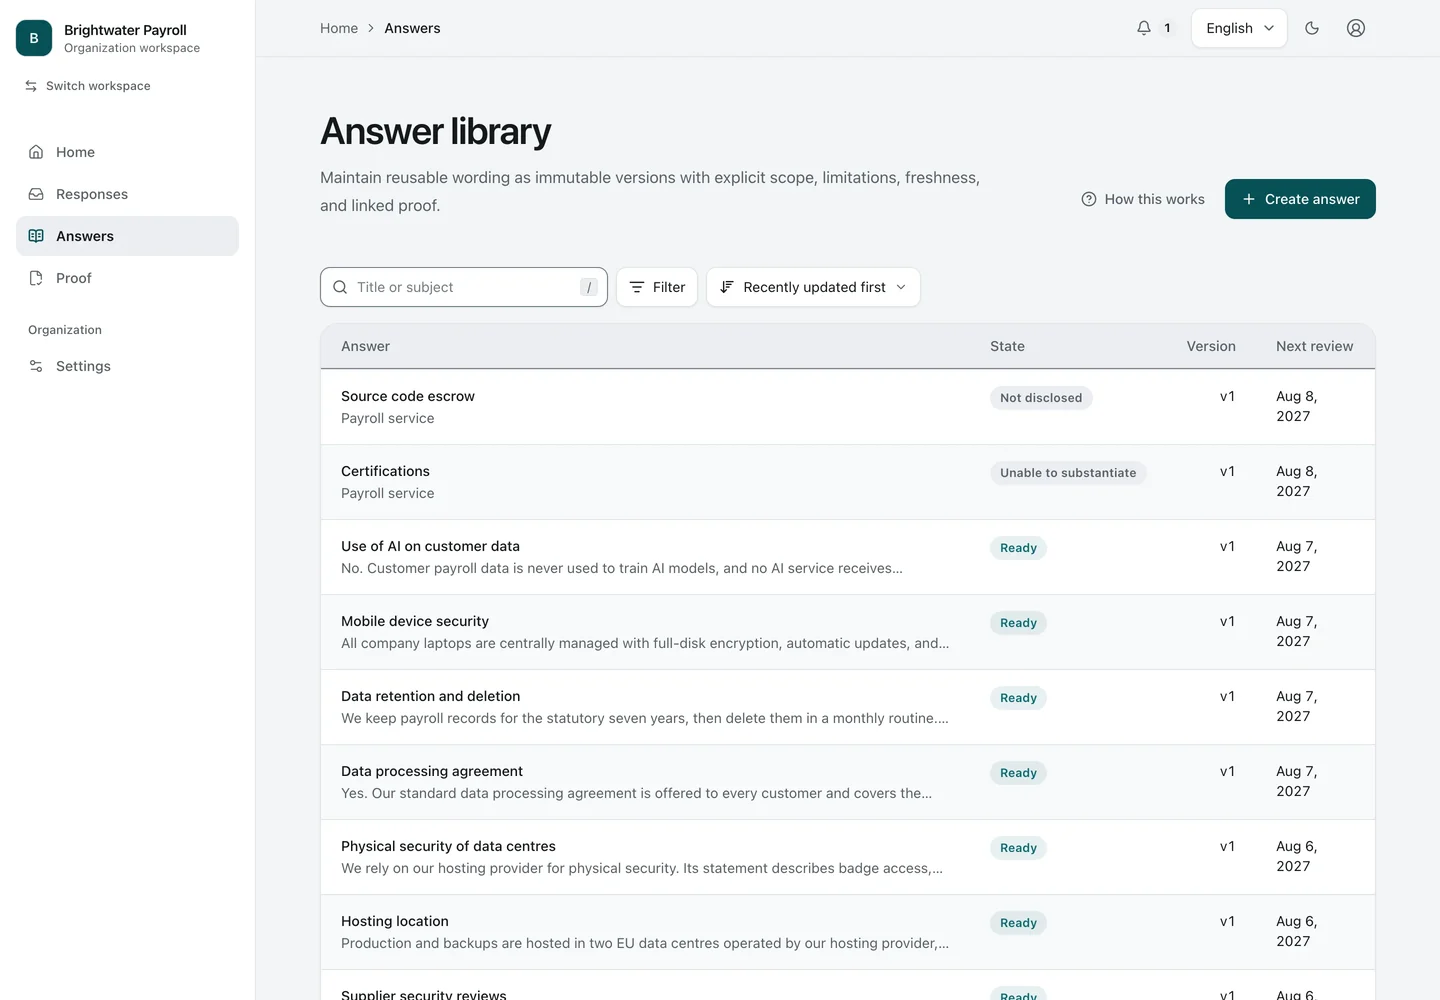Click the Brightwater Payroll workspace logo
Viewport: 1440px width, 1000px height.
click(x=34, y=38)
